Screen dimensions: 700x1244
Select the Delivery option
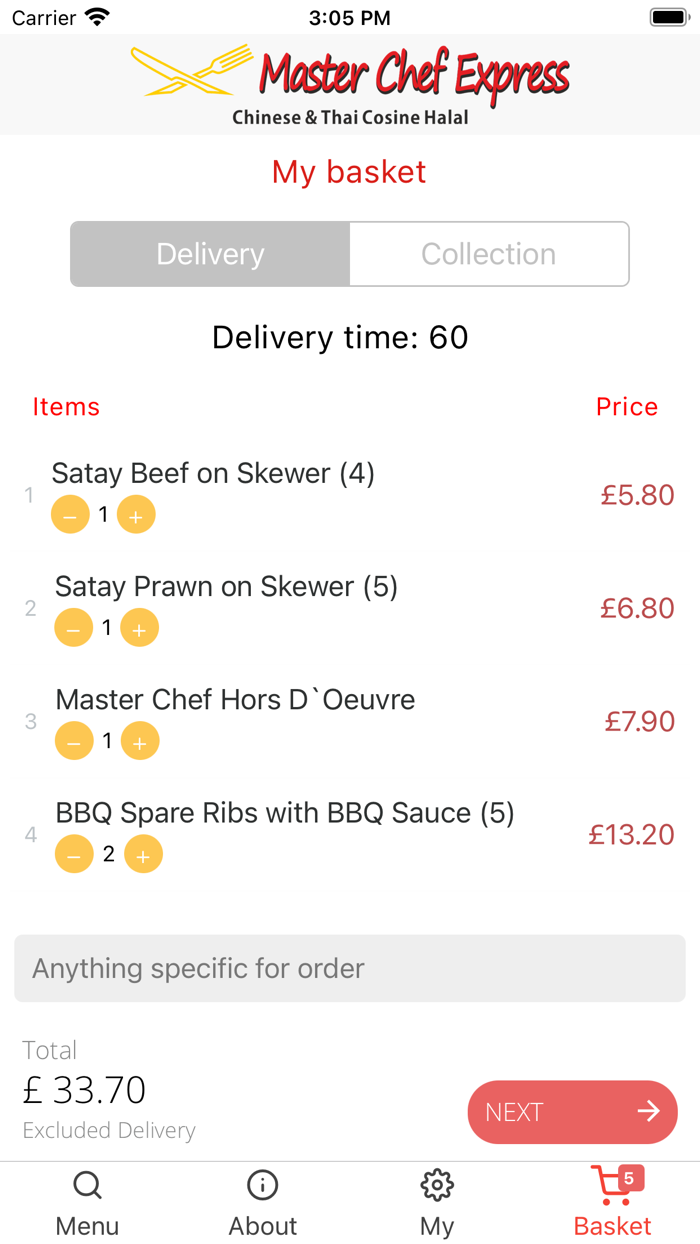click(209, 254)
